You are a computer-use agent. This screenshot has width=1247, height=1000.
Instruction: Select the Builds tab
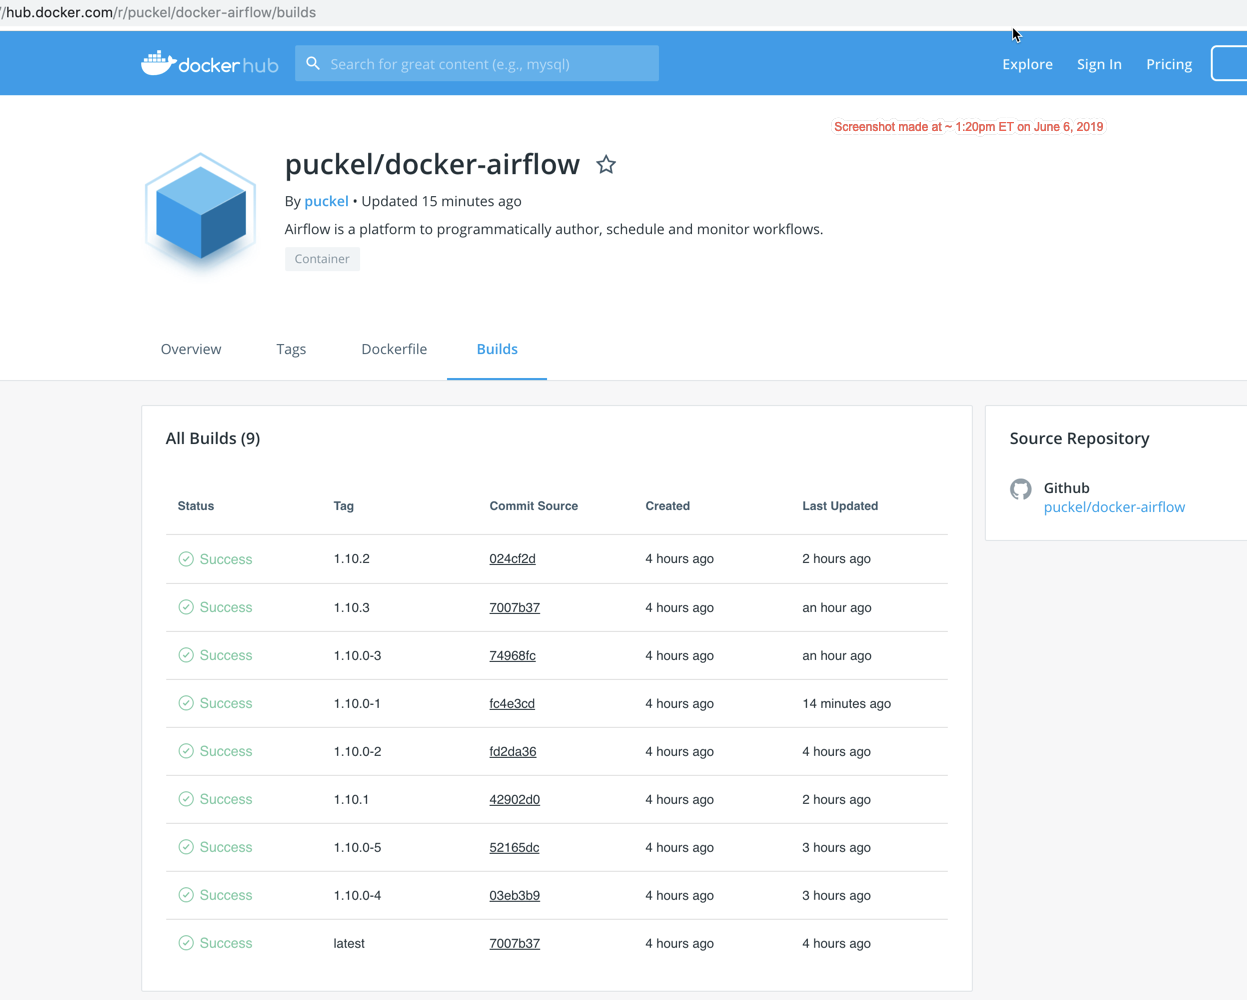click(497, 349)
